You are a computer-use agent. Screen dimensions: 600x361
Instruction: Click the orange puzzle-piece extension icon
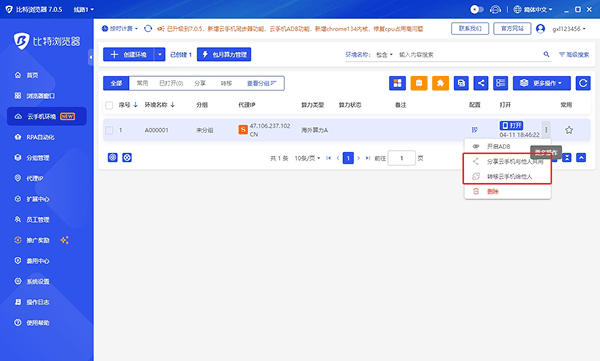(x=440, y=83)
